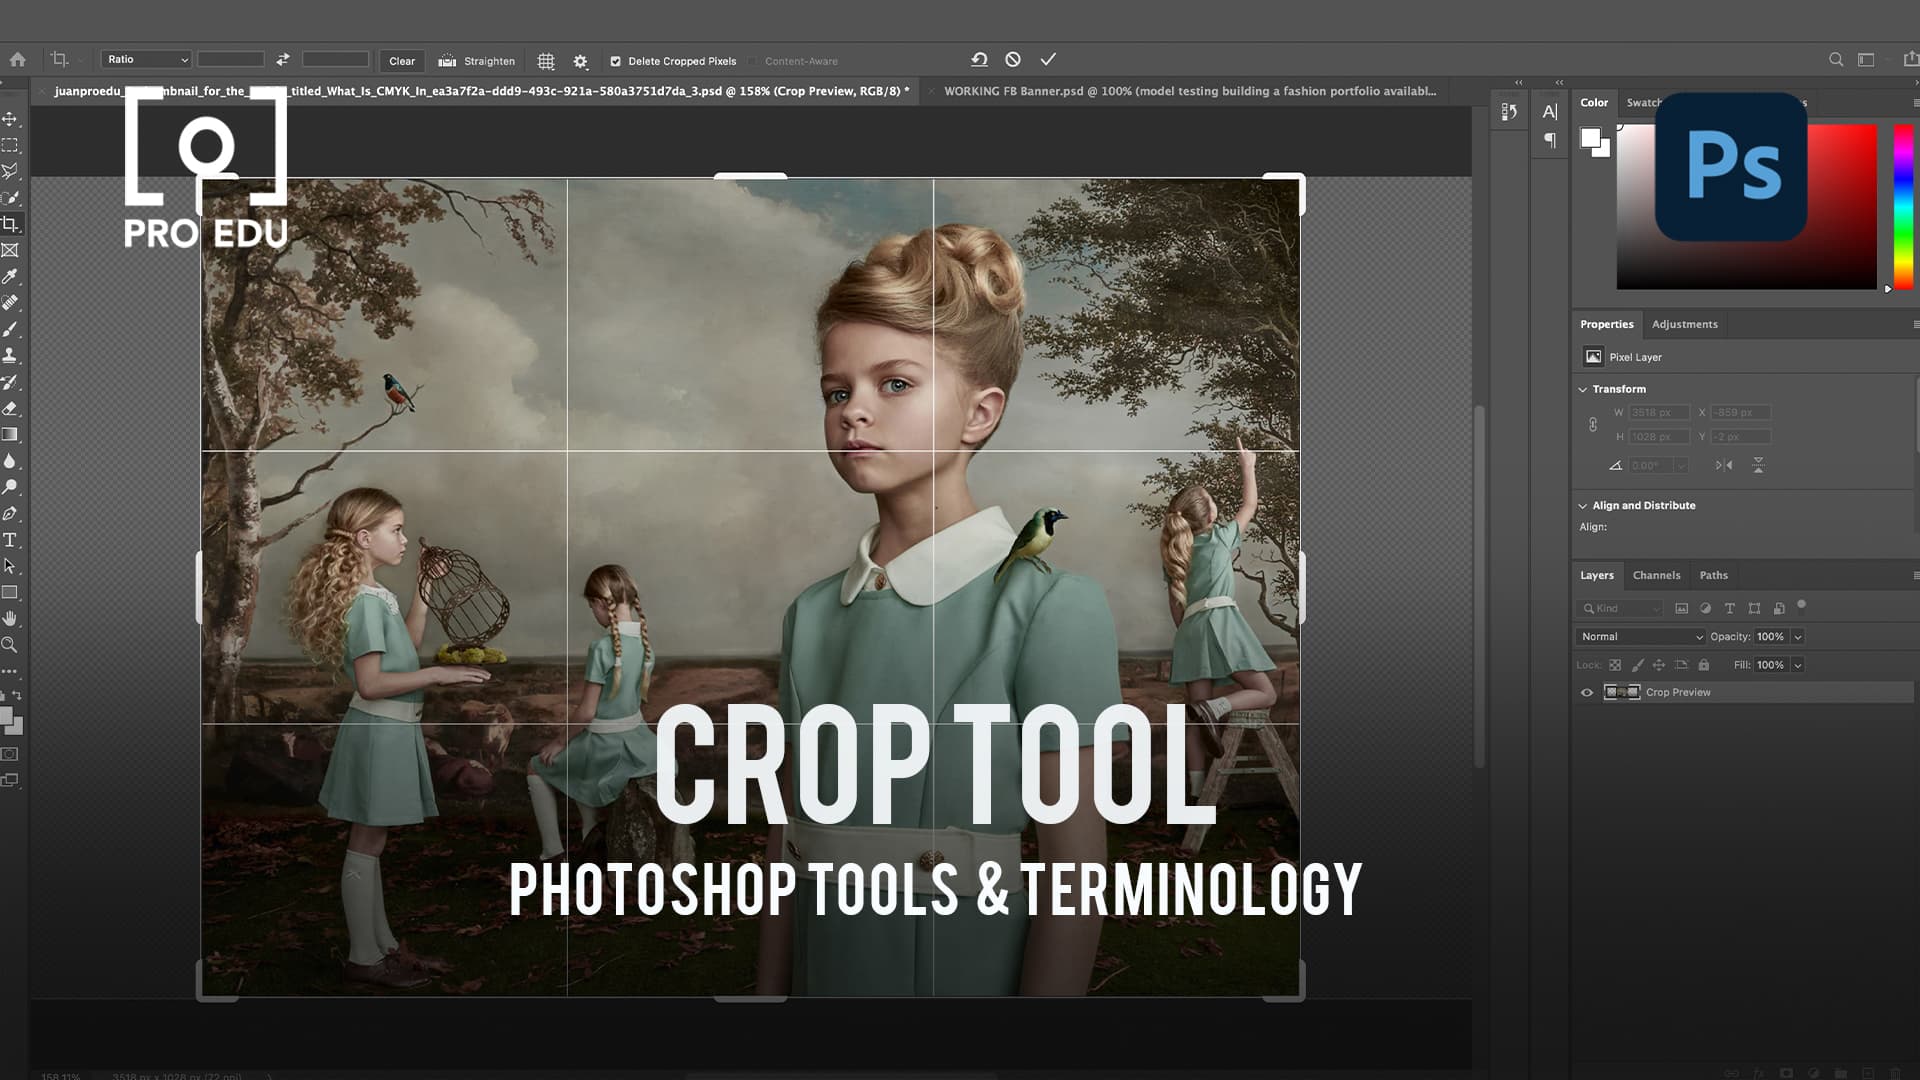Select the Zoom tool
The image size is (1920, 1080).
pyautogui.click(x=11, y=645)
